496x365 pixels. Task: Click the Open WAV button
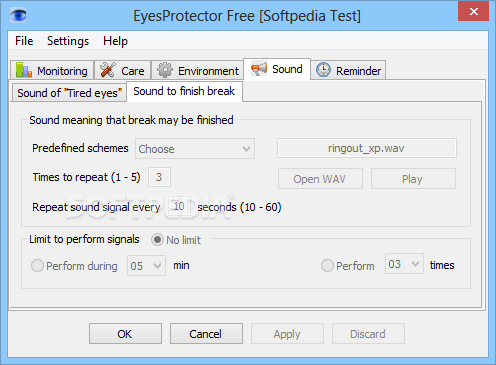pos(320,179)
